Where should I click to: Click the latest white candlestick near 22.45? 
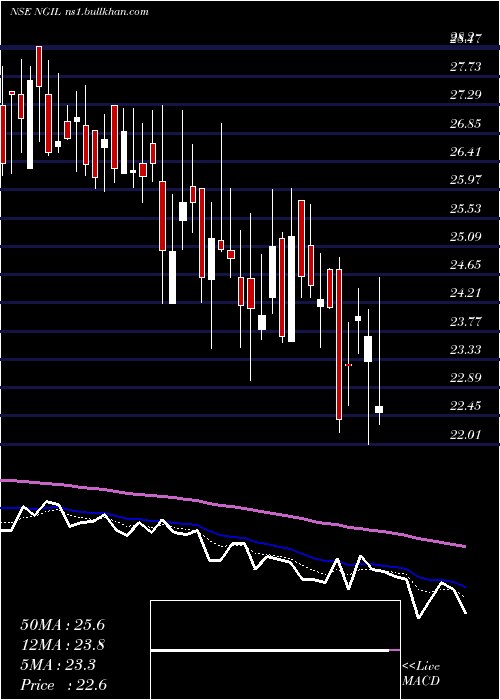379,409
